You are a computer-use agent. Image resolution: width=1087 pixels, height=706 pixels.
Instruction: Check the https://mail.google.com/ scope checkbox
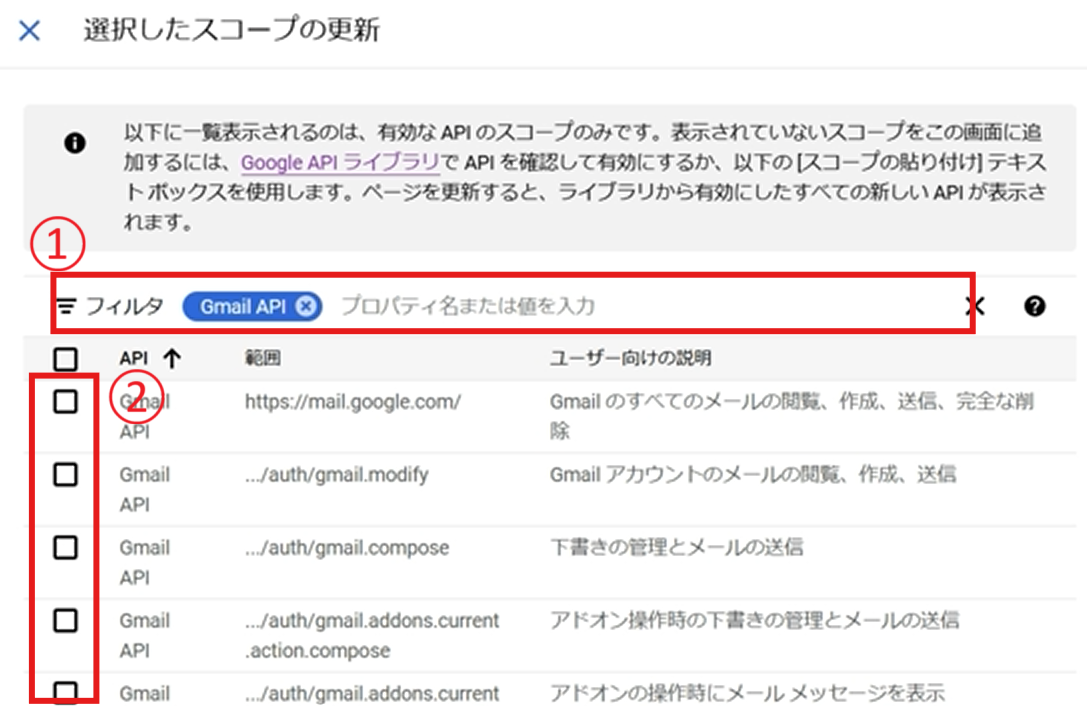point(65,402)
